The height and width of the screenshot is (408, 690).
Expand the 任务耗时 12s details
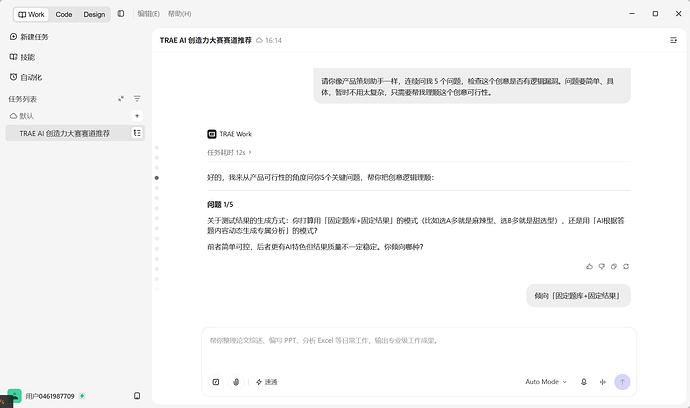(x=229, y=152)
